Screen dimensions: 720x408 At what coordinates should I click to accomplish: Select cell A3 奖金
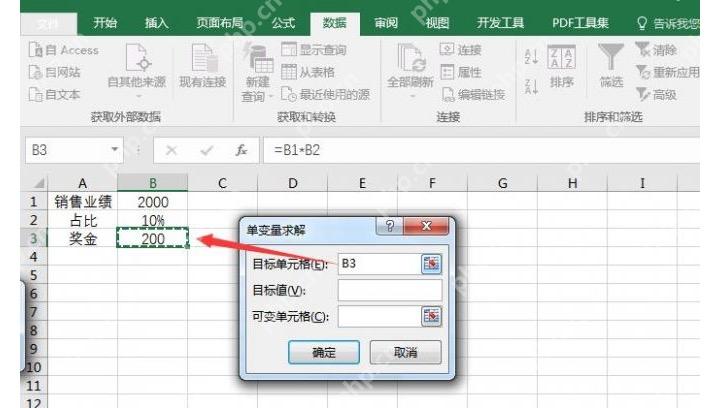tap(83, 239)
